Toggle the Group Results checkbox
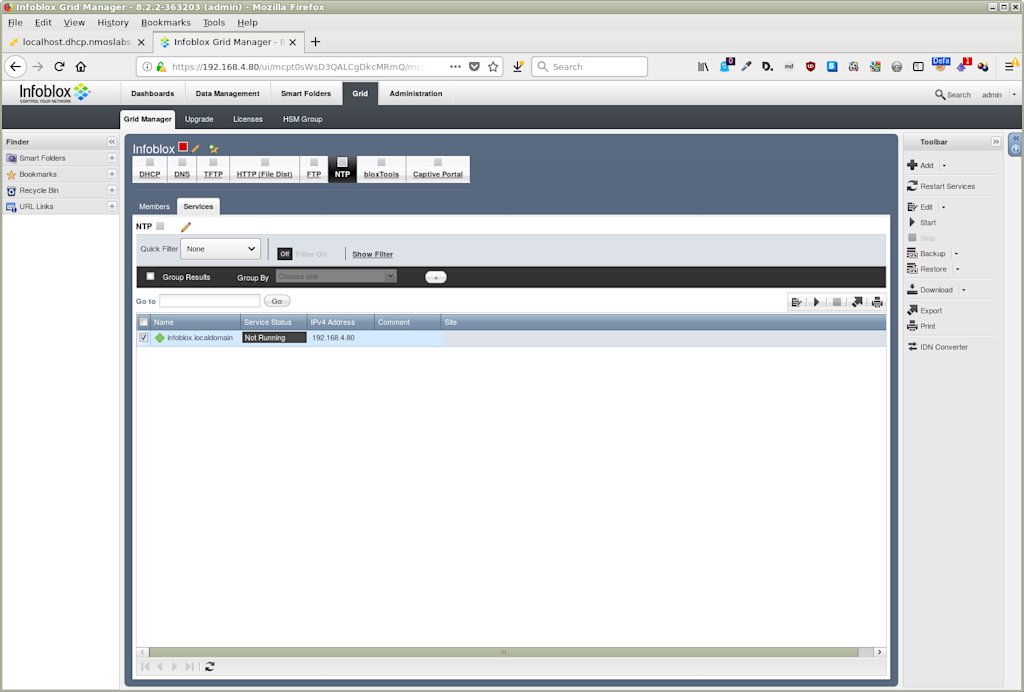 150,276
